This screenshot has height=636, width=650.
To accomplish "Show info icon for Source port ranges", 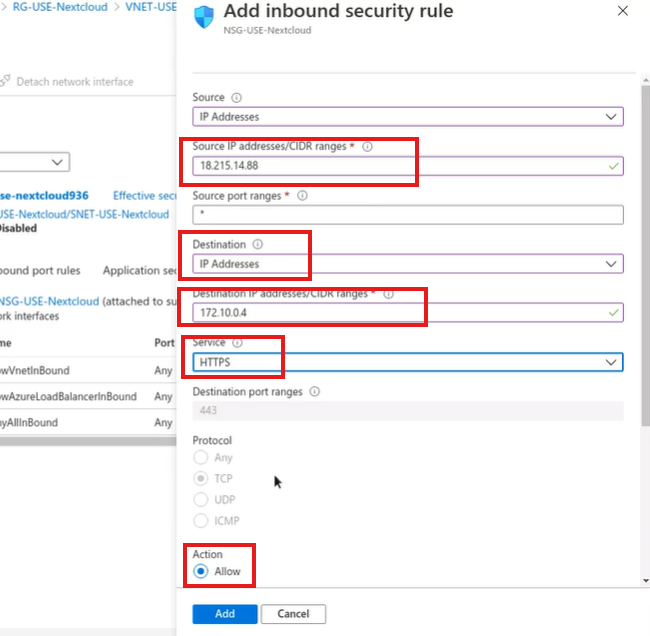I will point(302,195).
